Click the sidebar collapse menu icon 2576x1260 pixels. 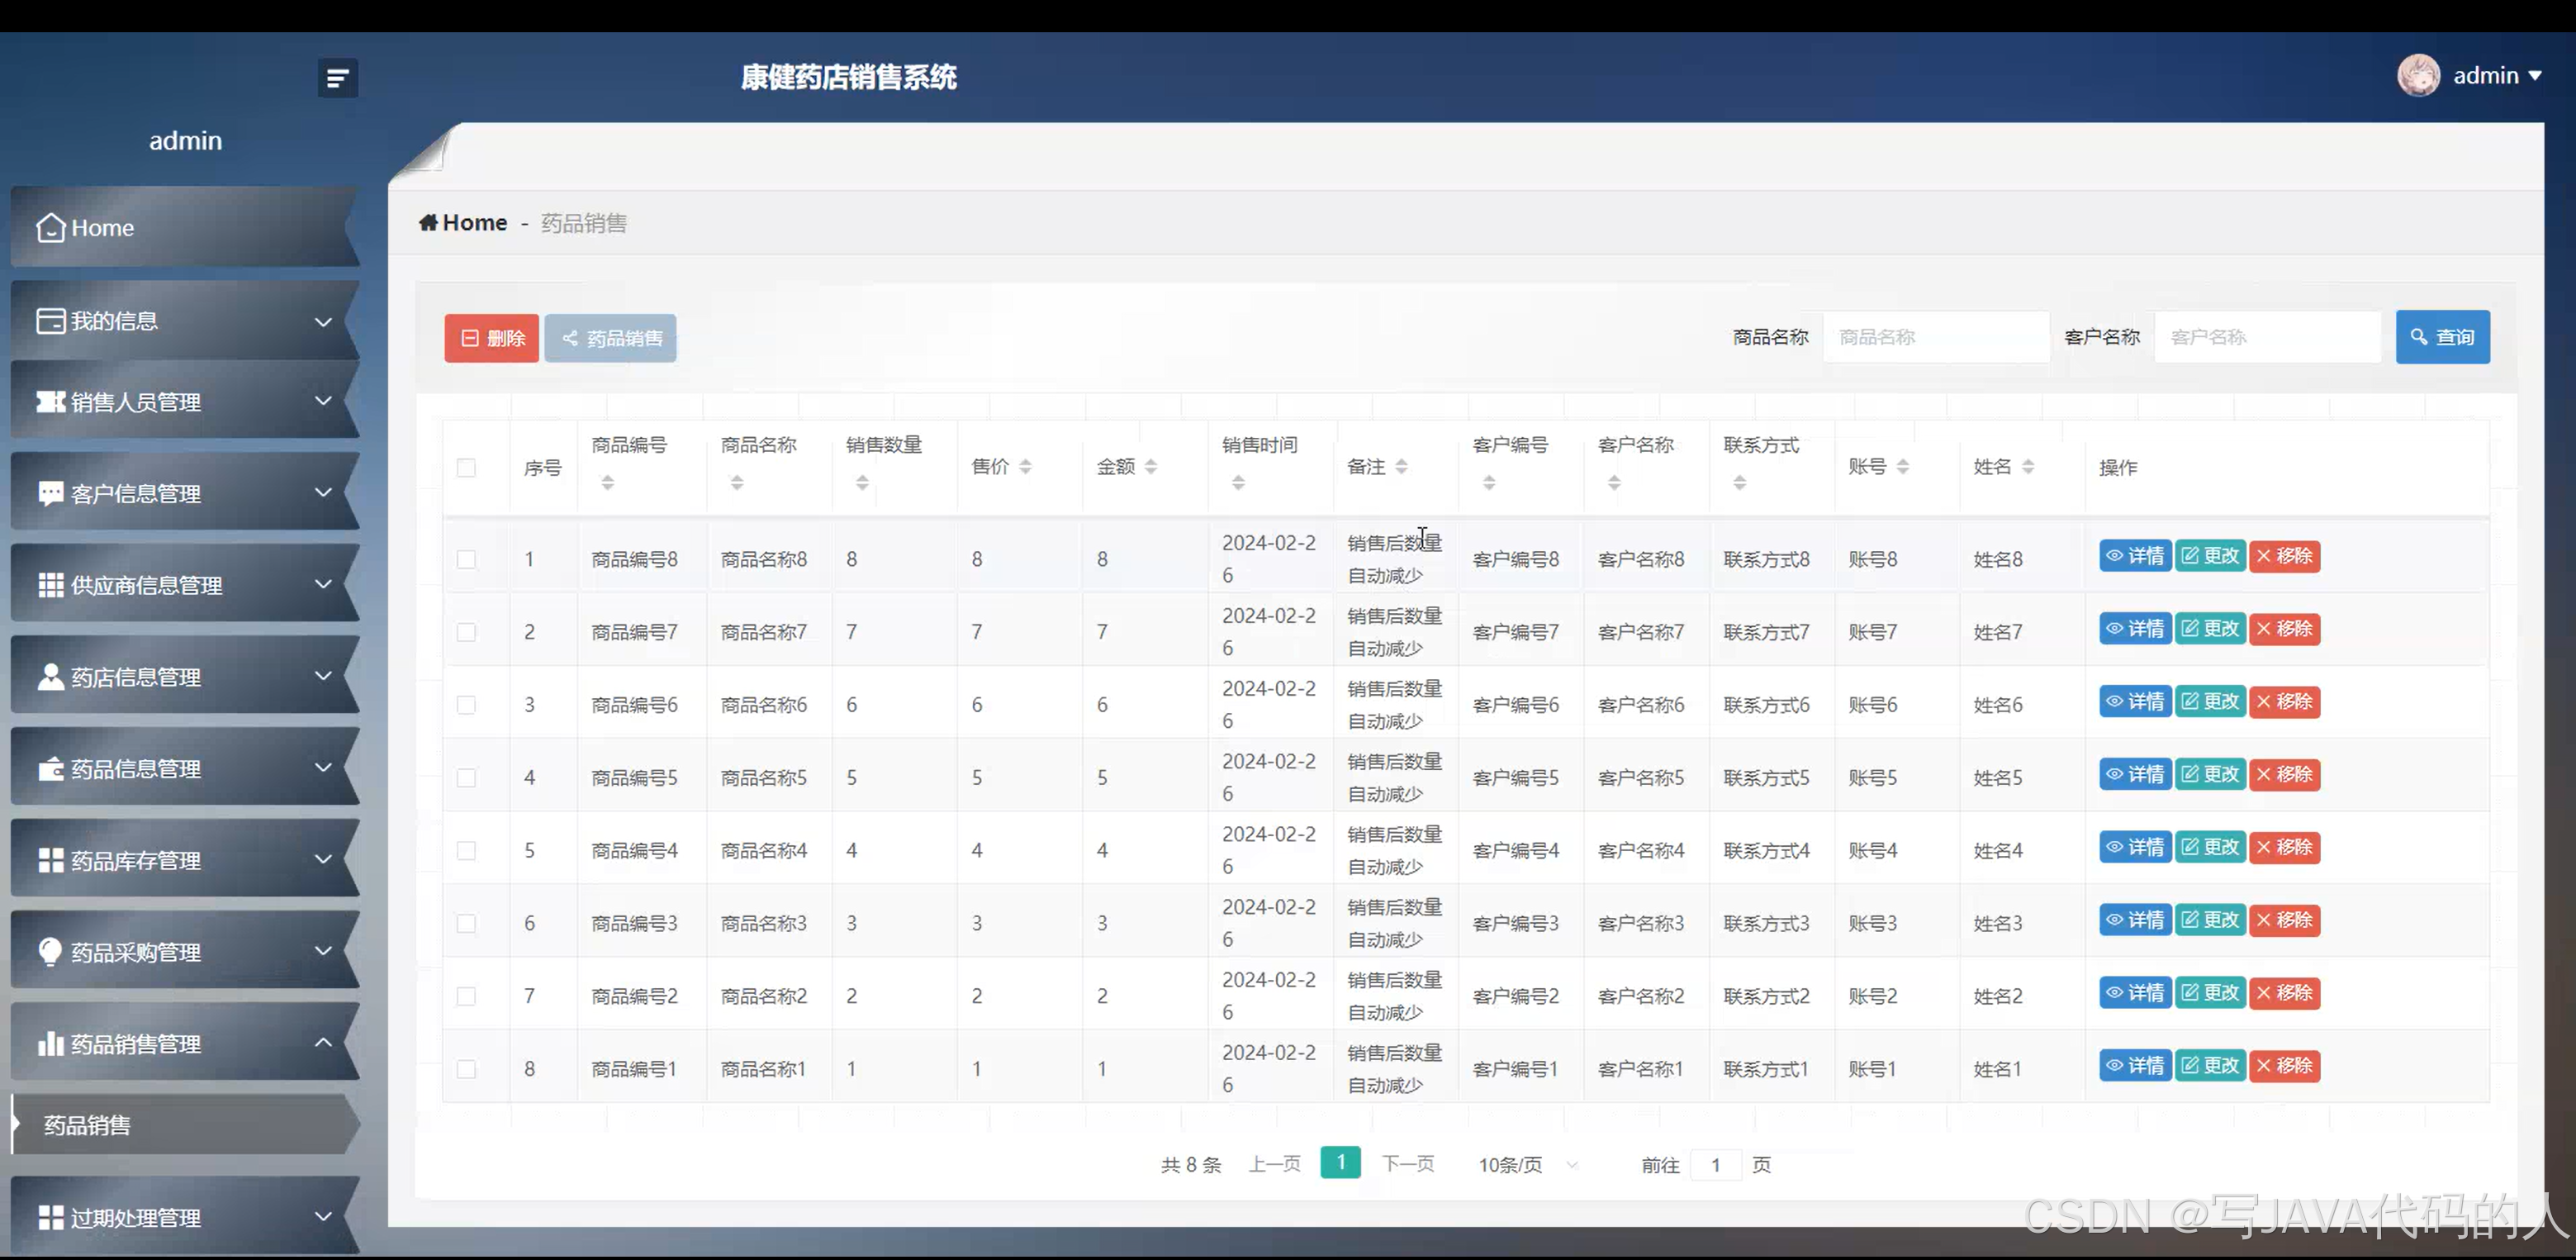pos(337,78)
